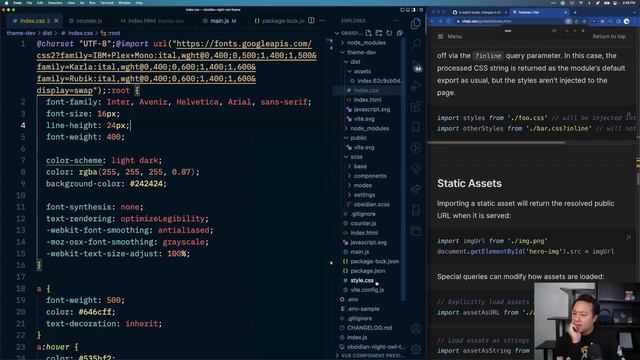The image size is (640, 360).
Task: Open .env-sample file
Action: (363, 309)
